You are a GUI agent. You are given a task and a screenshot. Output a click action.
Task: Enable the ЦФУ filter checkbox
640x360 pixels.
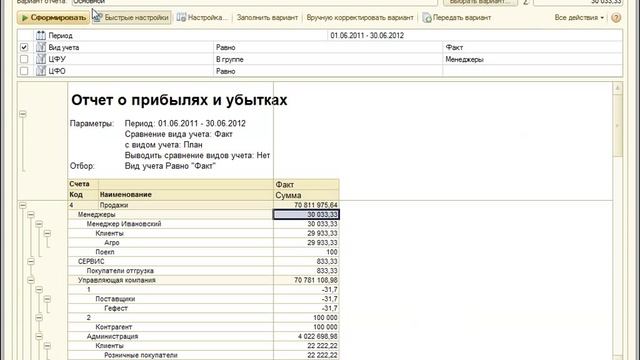[24, 59]
